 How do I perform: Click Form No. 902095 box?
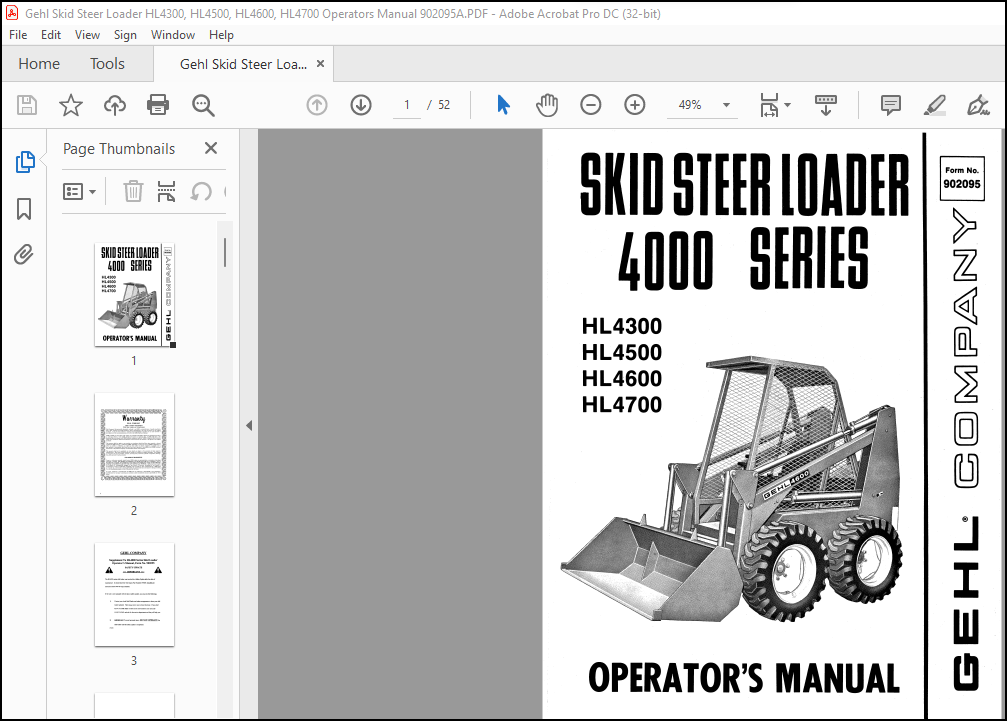(962, 178)
